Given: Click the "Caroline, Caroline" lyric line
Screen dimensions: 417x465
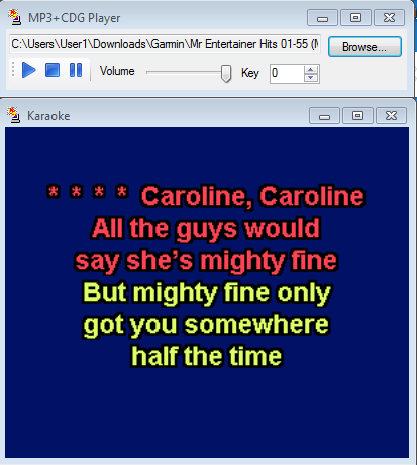Looking at the screenshot, I should pos(253,196).
